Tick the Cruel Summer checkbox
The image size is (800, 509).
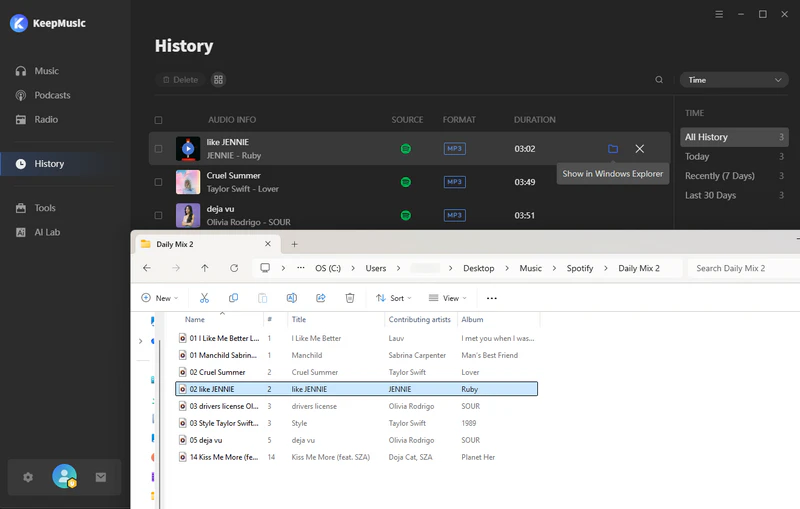[158, 182]
